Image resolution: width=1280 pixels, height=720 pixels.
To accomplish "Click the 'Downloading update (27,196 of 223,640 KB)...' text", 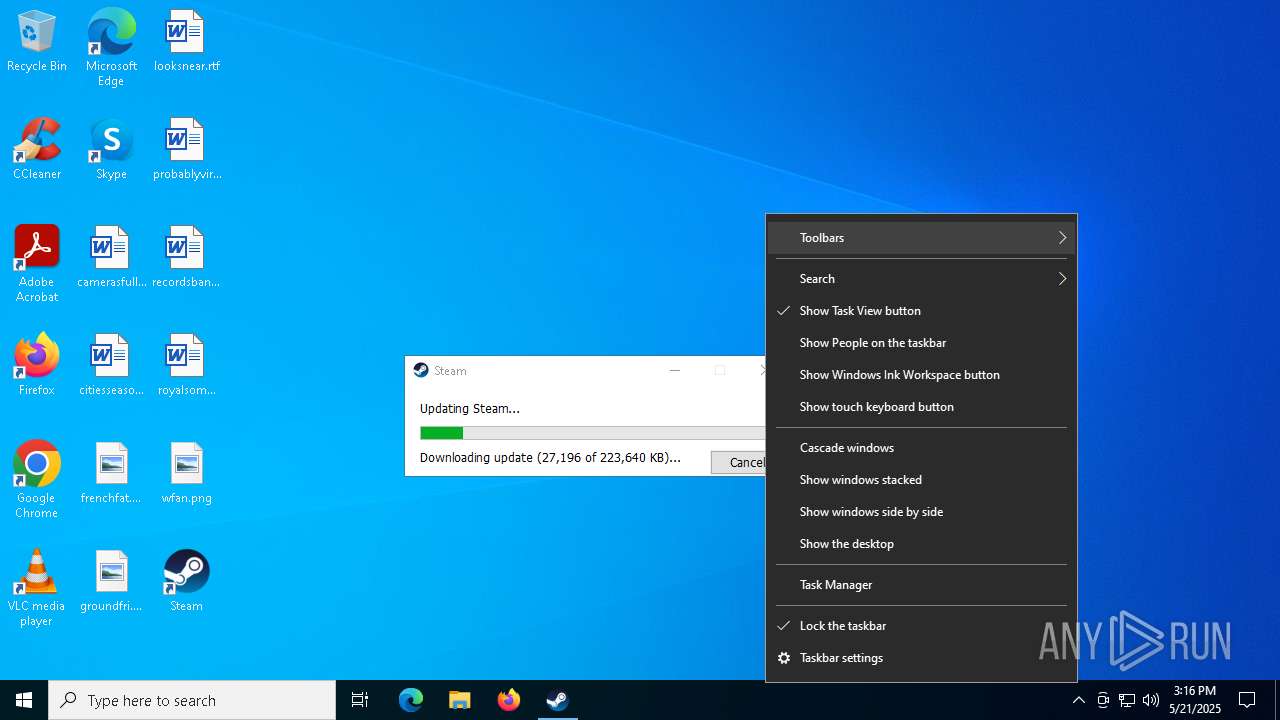I will point(550,458).
